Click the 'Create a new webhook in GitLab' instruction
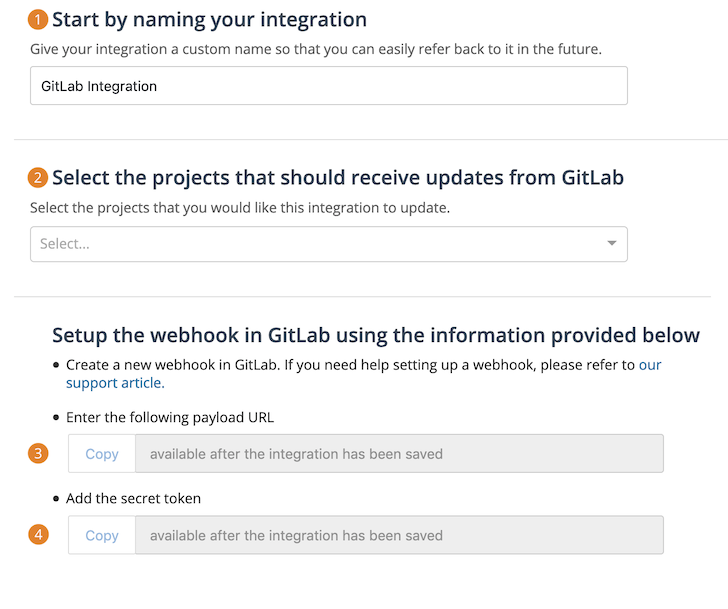728x609 pixels. point(350,365)
